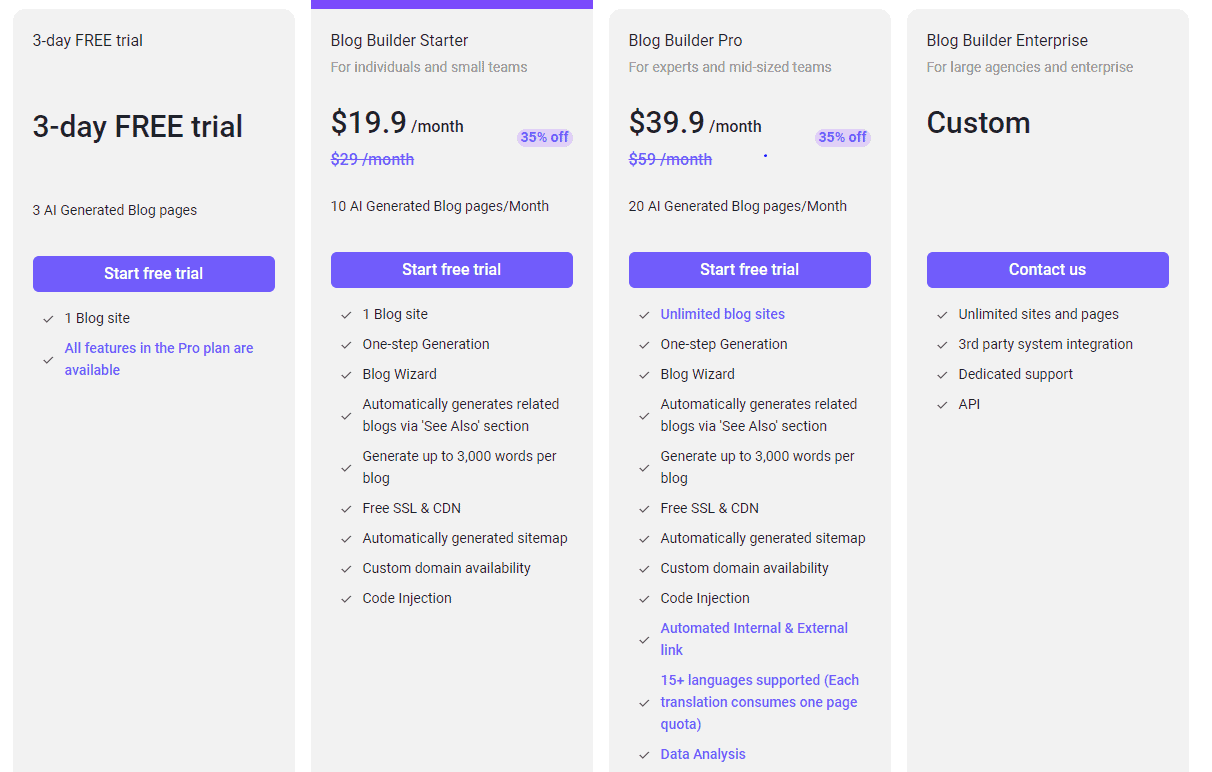Click the checkmark beside 'Free SSL & CDN'
This screenshot has width=1212, height=772.
click(x=346, y=508)
